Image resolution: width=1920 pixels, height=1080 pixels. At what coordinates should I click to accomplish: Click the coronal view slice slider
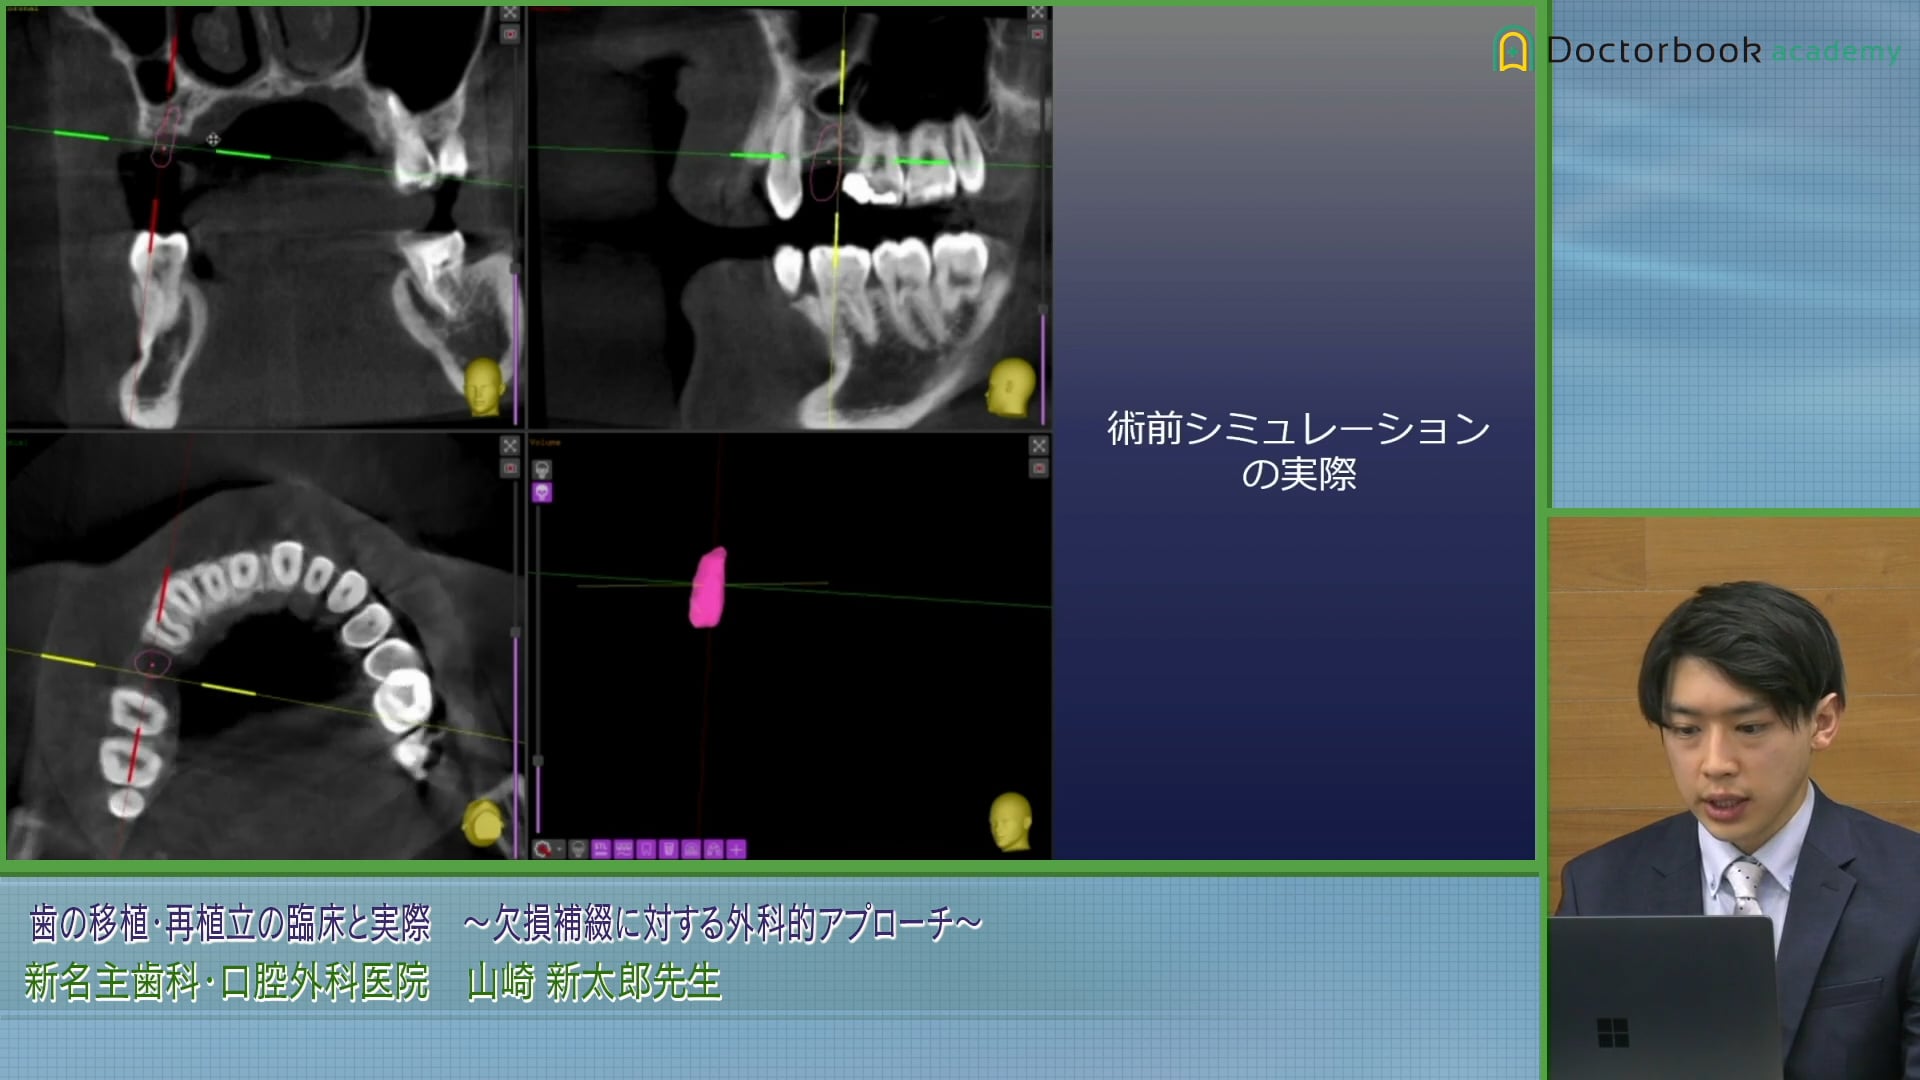pos(515,268)
